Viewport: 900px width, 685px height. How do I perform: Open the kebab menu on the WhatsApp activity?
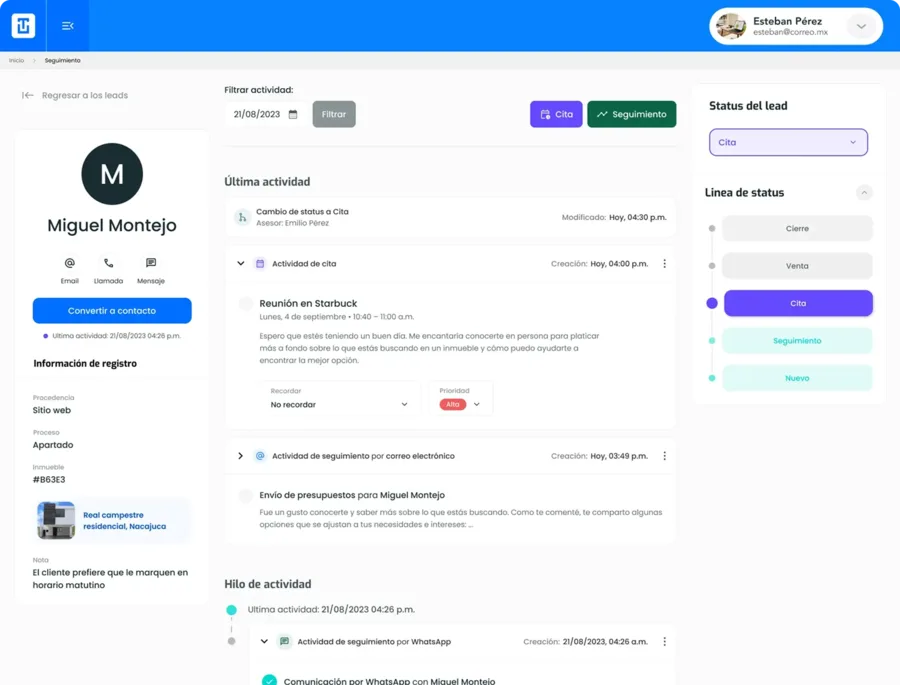664,641
